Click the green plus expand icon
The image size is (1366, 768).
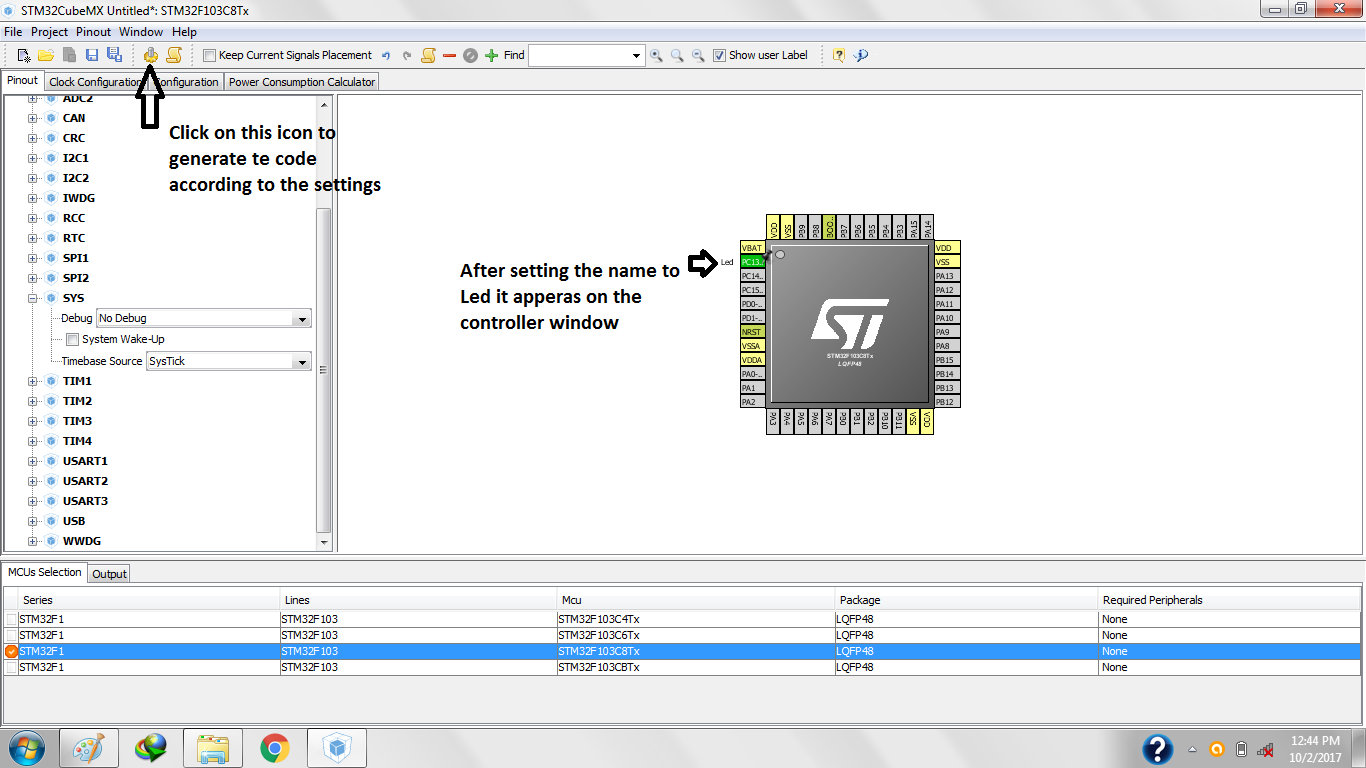click(x=491, y=55)
